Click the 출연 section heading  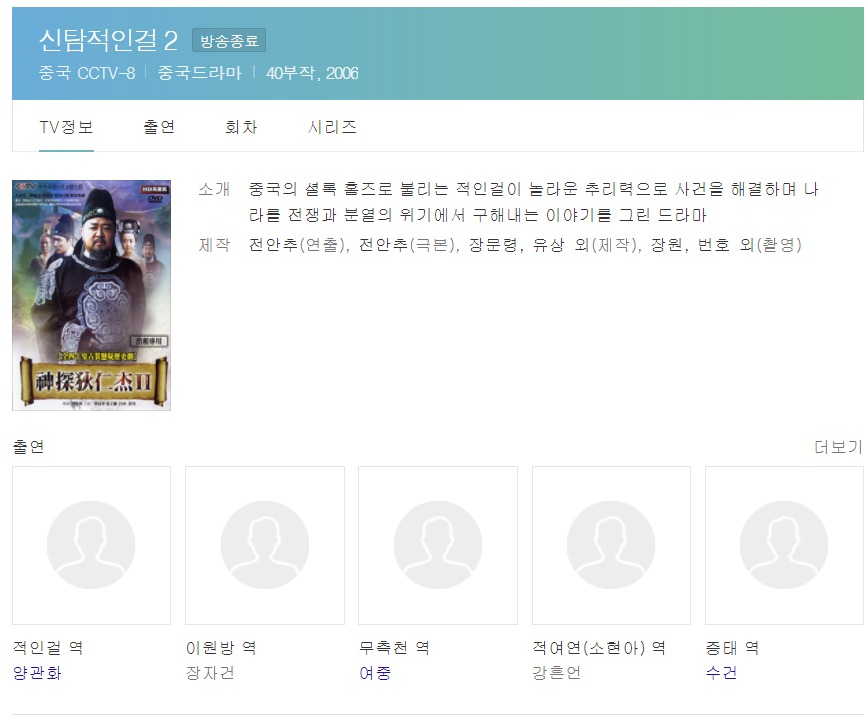click(x=28, y=447)
